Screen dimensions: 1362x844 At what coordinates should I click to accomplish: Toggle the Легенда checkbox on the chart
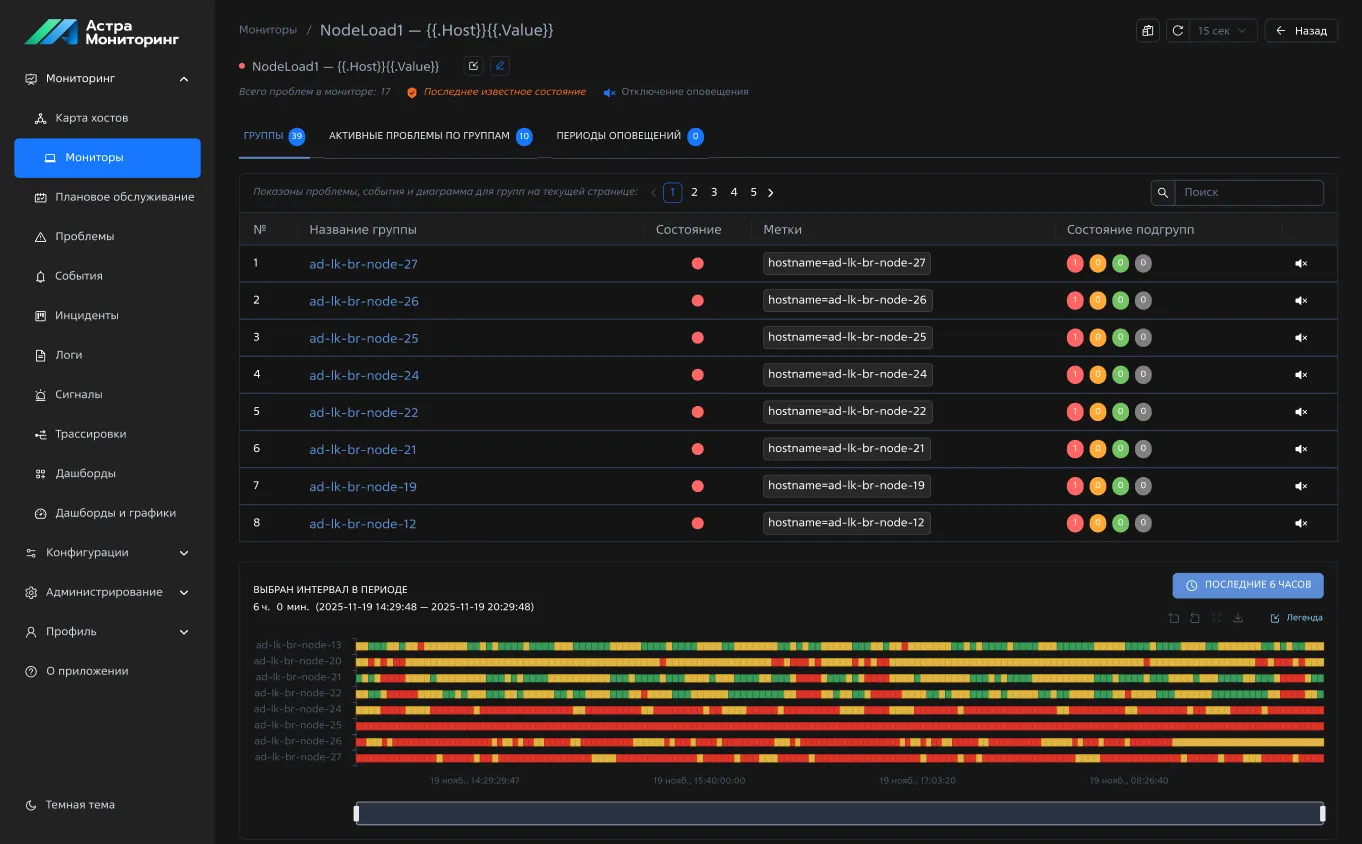(x=1275, y=618)
